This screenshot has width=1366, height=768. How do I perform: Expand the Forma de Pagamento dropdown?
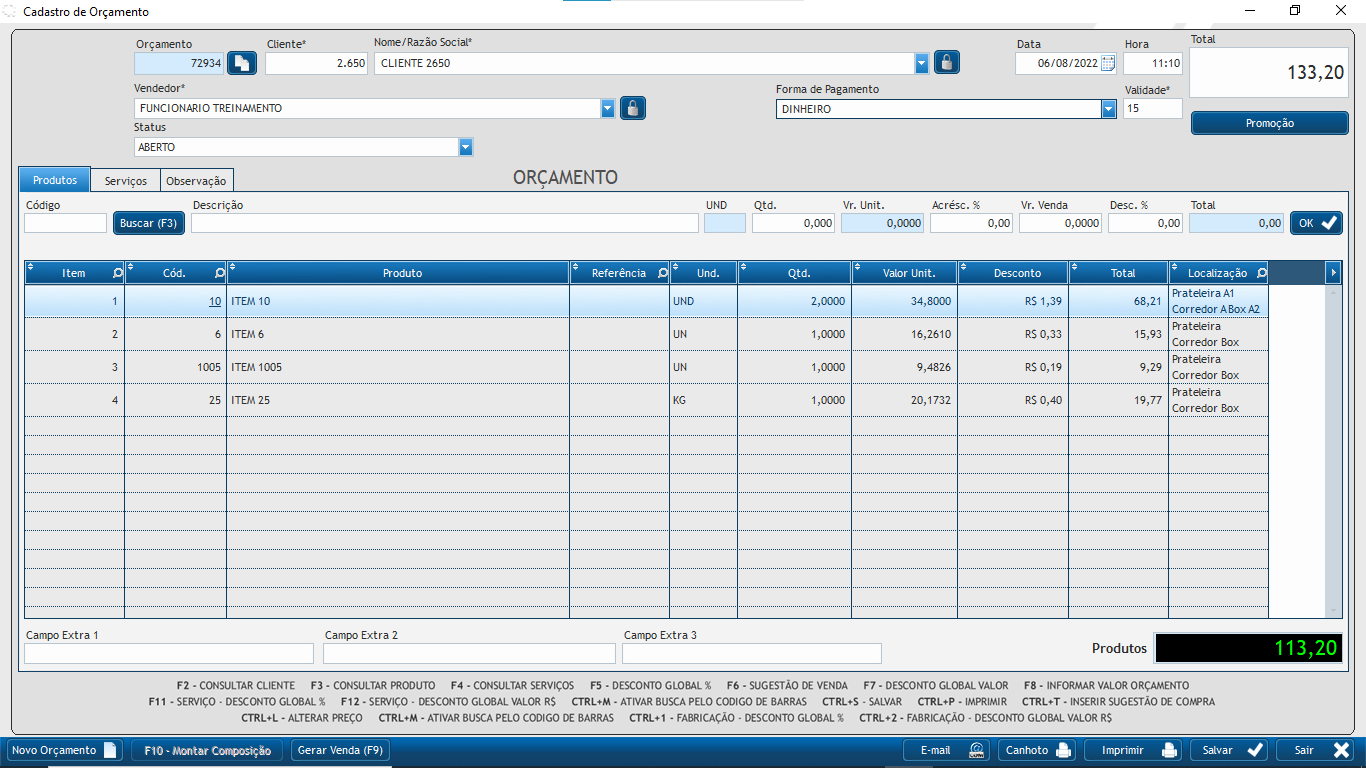point(1108,109)
